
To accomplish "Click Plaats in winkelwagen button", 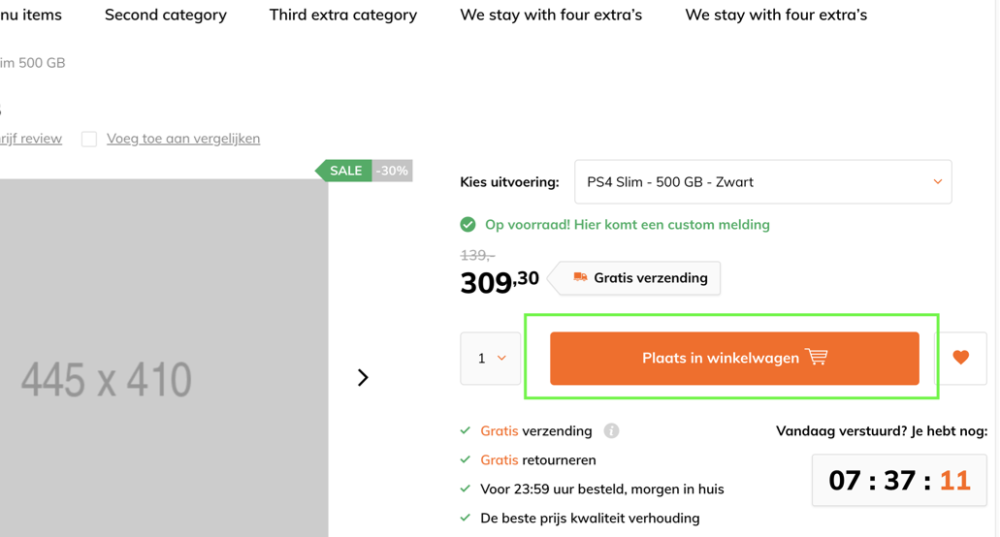I will pos(734,358).
